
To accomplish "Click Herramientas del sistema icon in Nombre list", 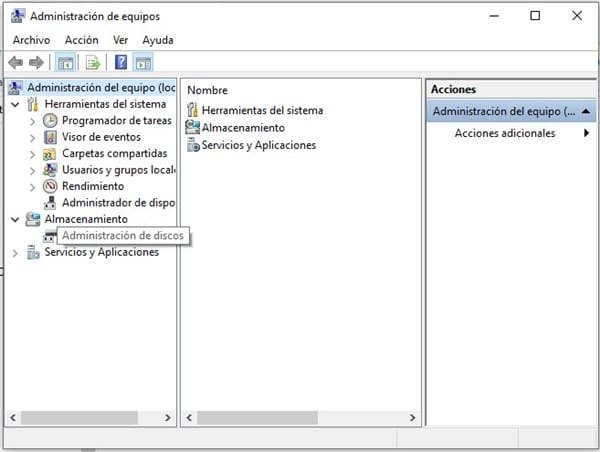I will click(193, 110).
